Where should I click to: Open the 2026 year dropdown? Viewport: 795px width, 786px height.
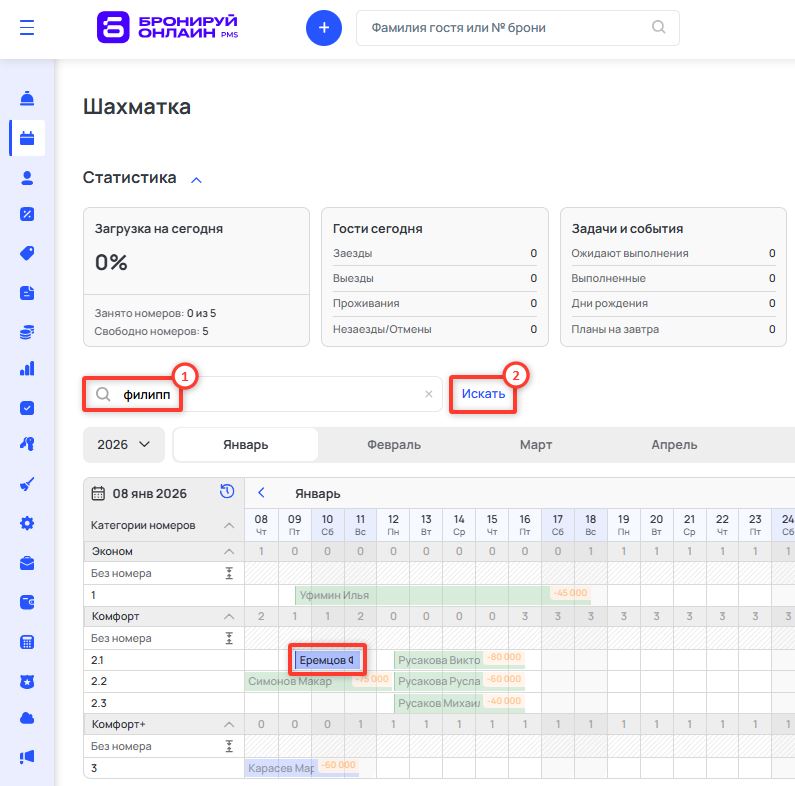click(x=124, y=445)
